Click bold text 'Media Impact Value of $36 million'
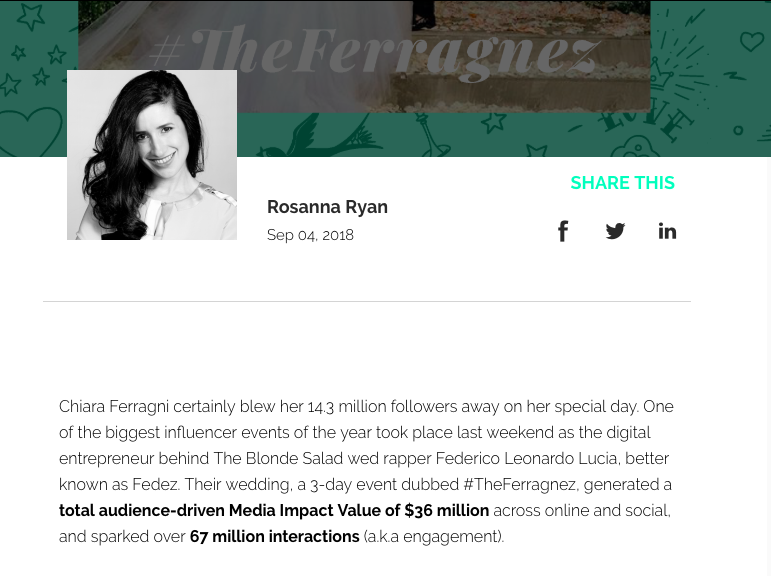This screenshot has width=771, height=576. pyautogui.click(x=359, y=511)
